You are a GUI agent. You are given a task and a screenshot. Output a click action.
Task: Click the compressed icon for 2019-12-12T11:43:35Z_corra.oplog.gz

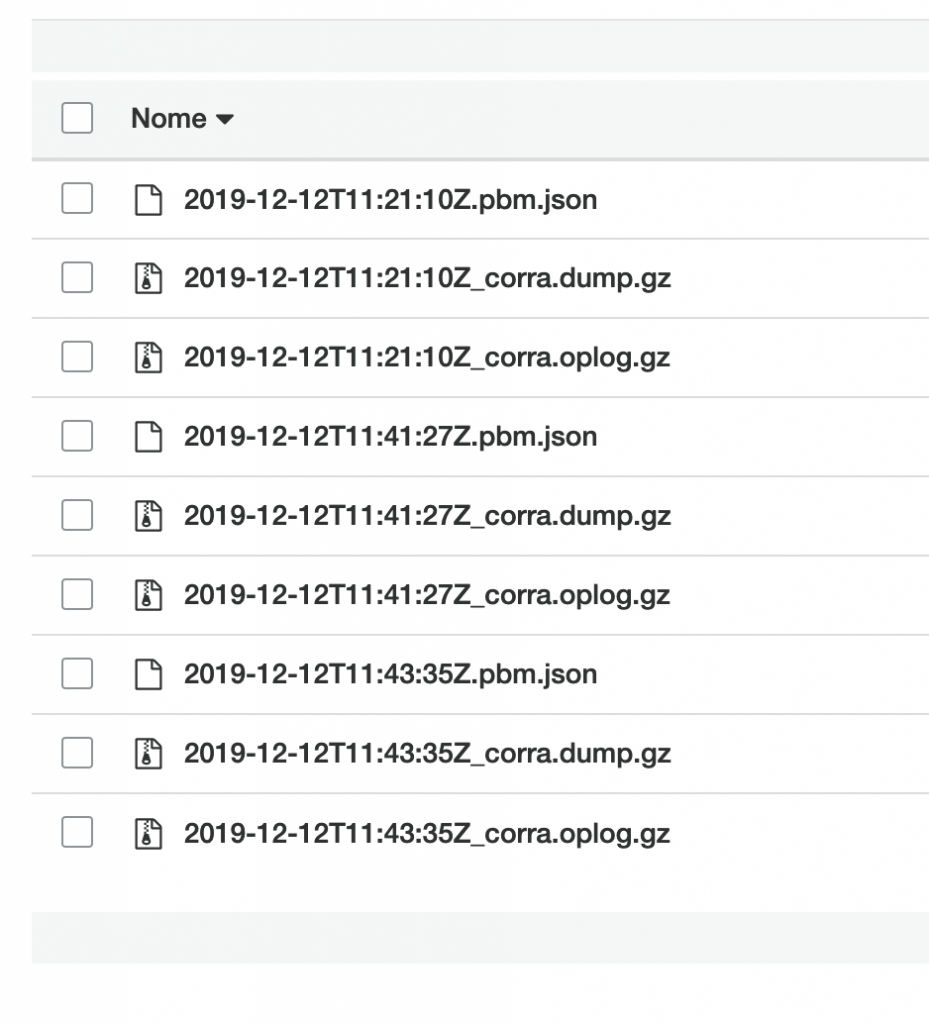[150, 832]
